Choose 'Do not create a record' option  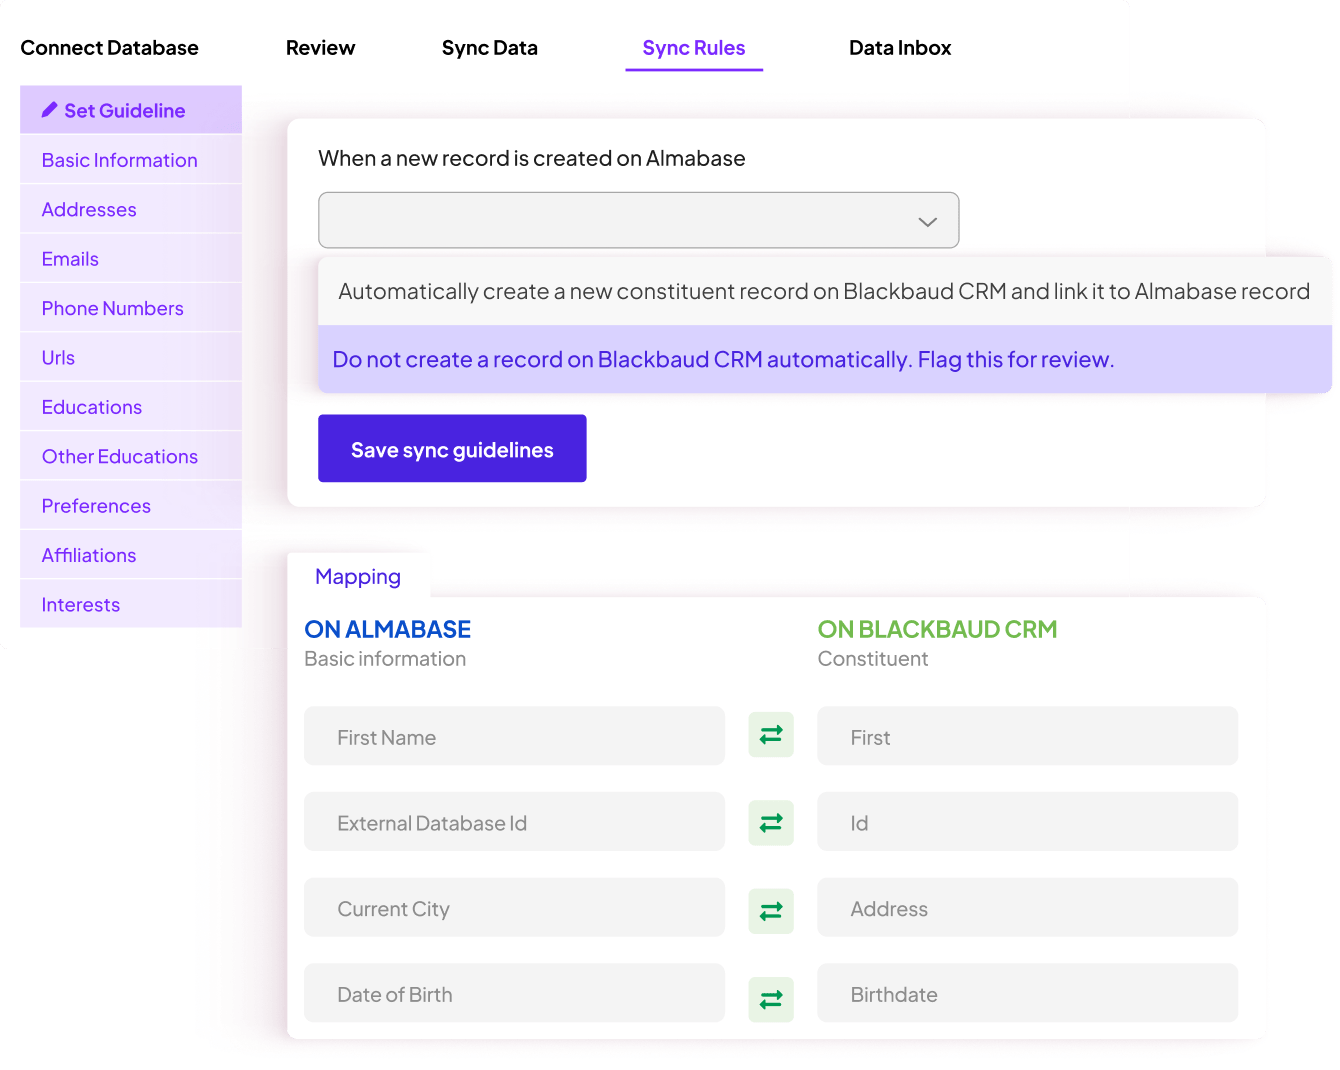point(824,359)
